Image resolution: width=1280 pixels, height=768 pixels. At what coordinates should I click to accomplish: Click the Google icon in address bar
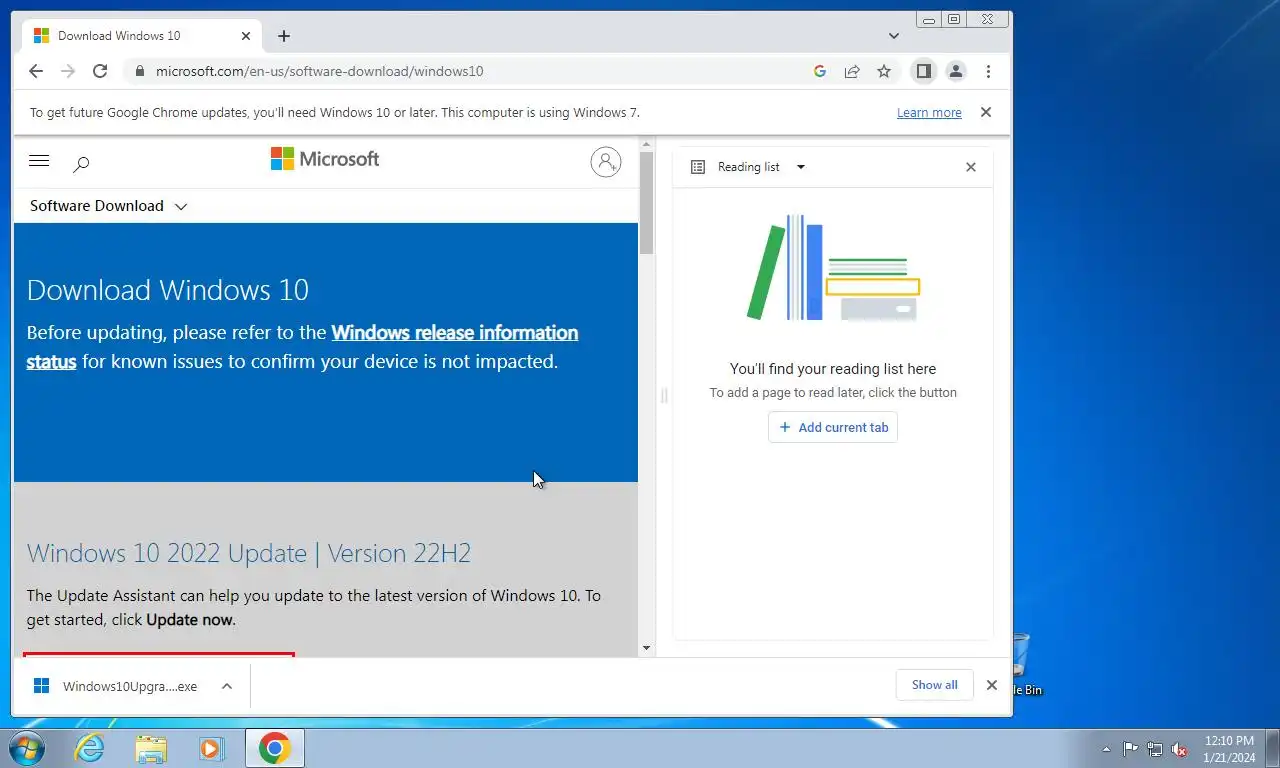pos(820,71)
